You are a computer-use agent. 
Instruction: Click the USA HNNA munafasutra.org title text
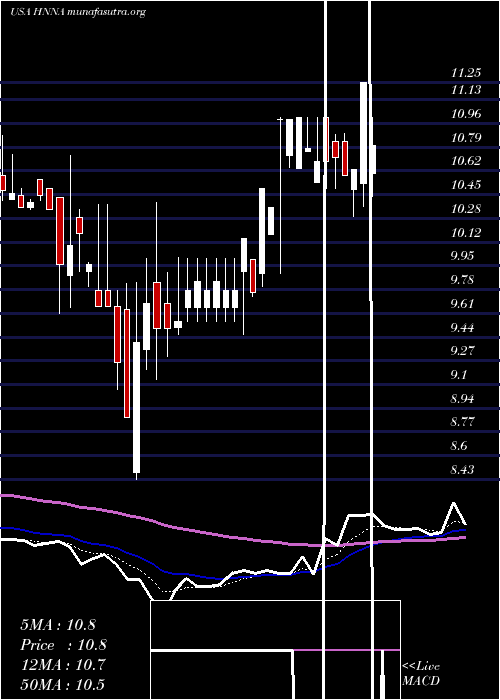pos(78,12)
